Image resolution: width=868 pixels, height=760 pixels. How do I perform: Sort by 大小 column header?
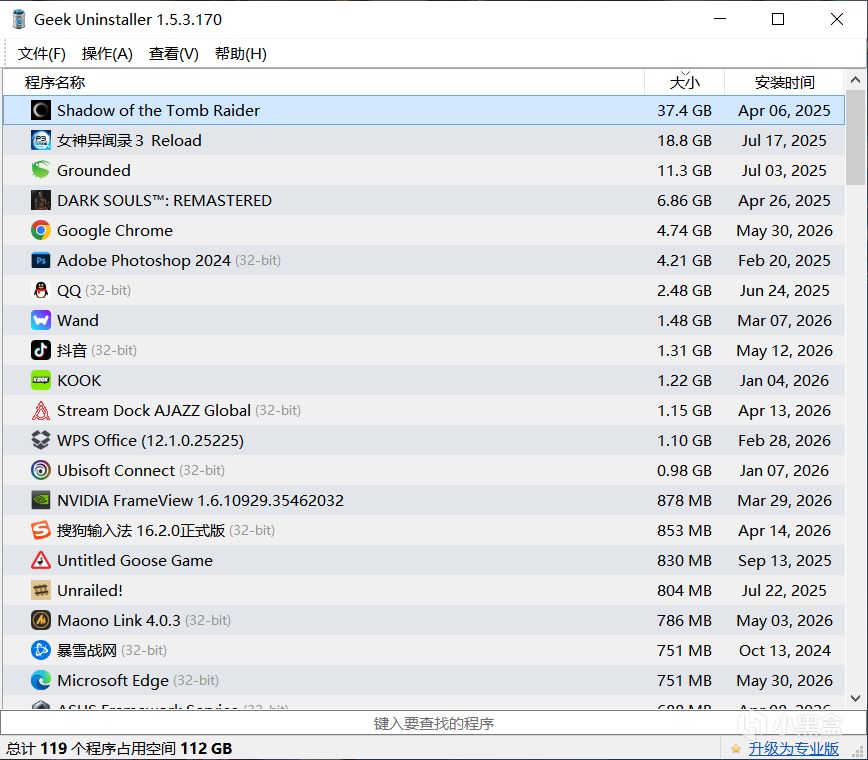684,82
